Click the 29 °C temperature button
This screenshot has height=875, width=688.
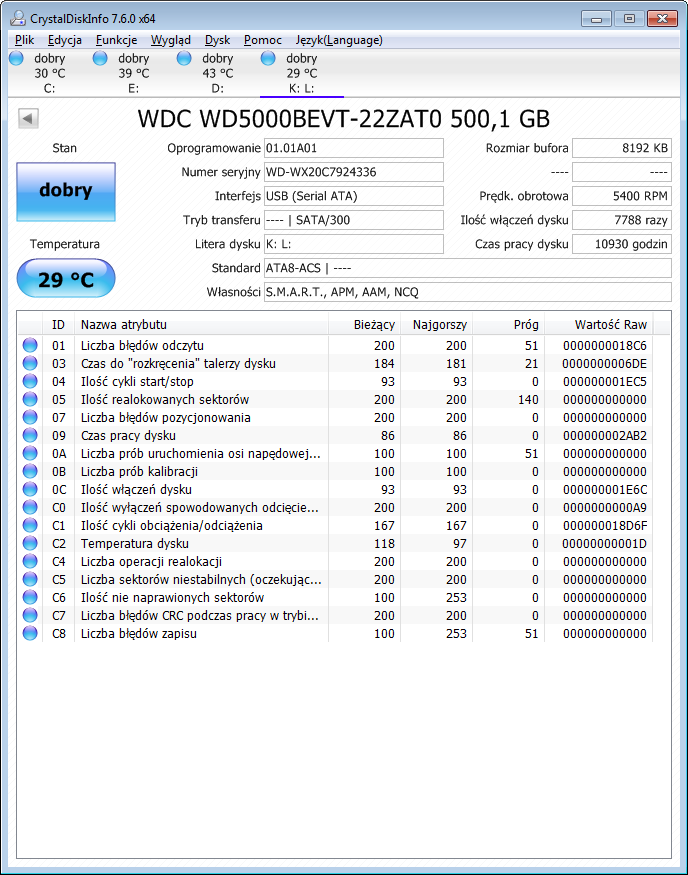coord(66,278)
